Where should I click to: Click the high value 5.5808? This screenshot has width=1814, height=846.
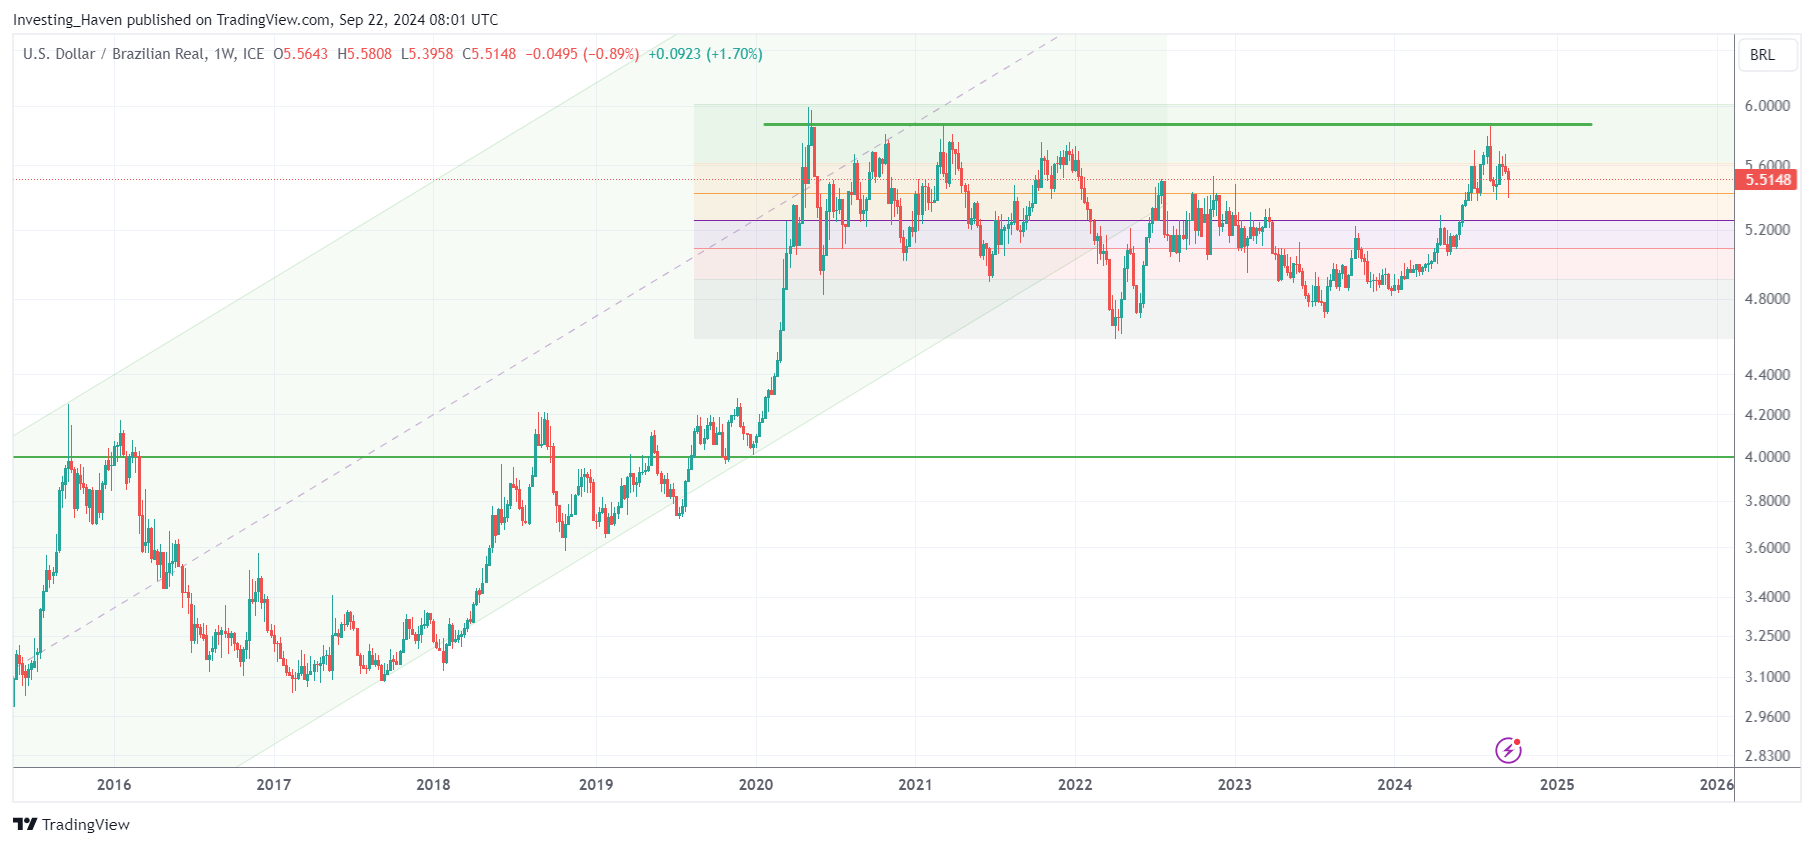click(x=369, y=54)
